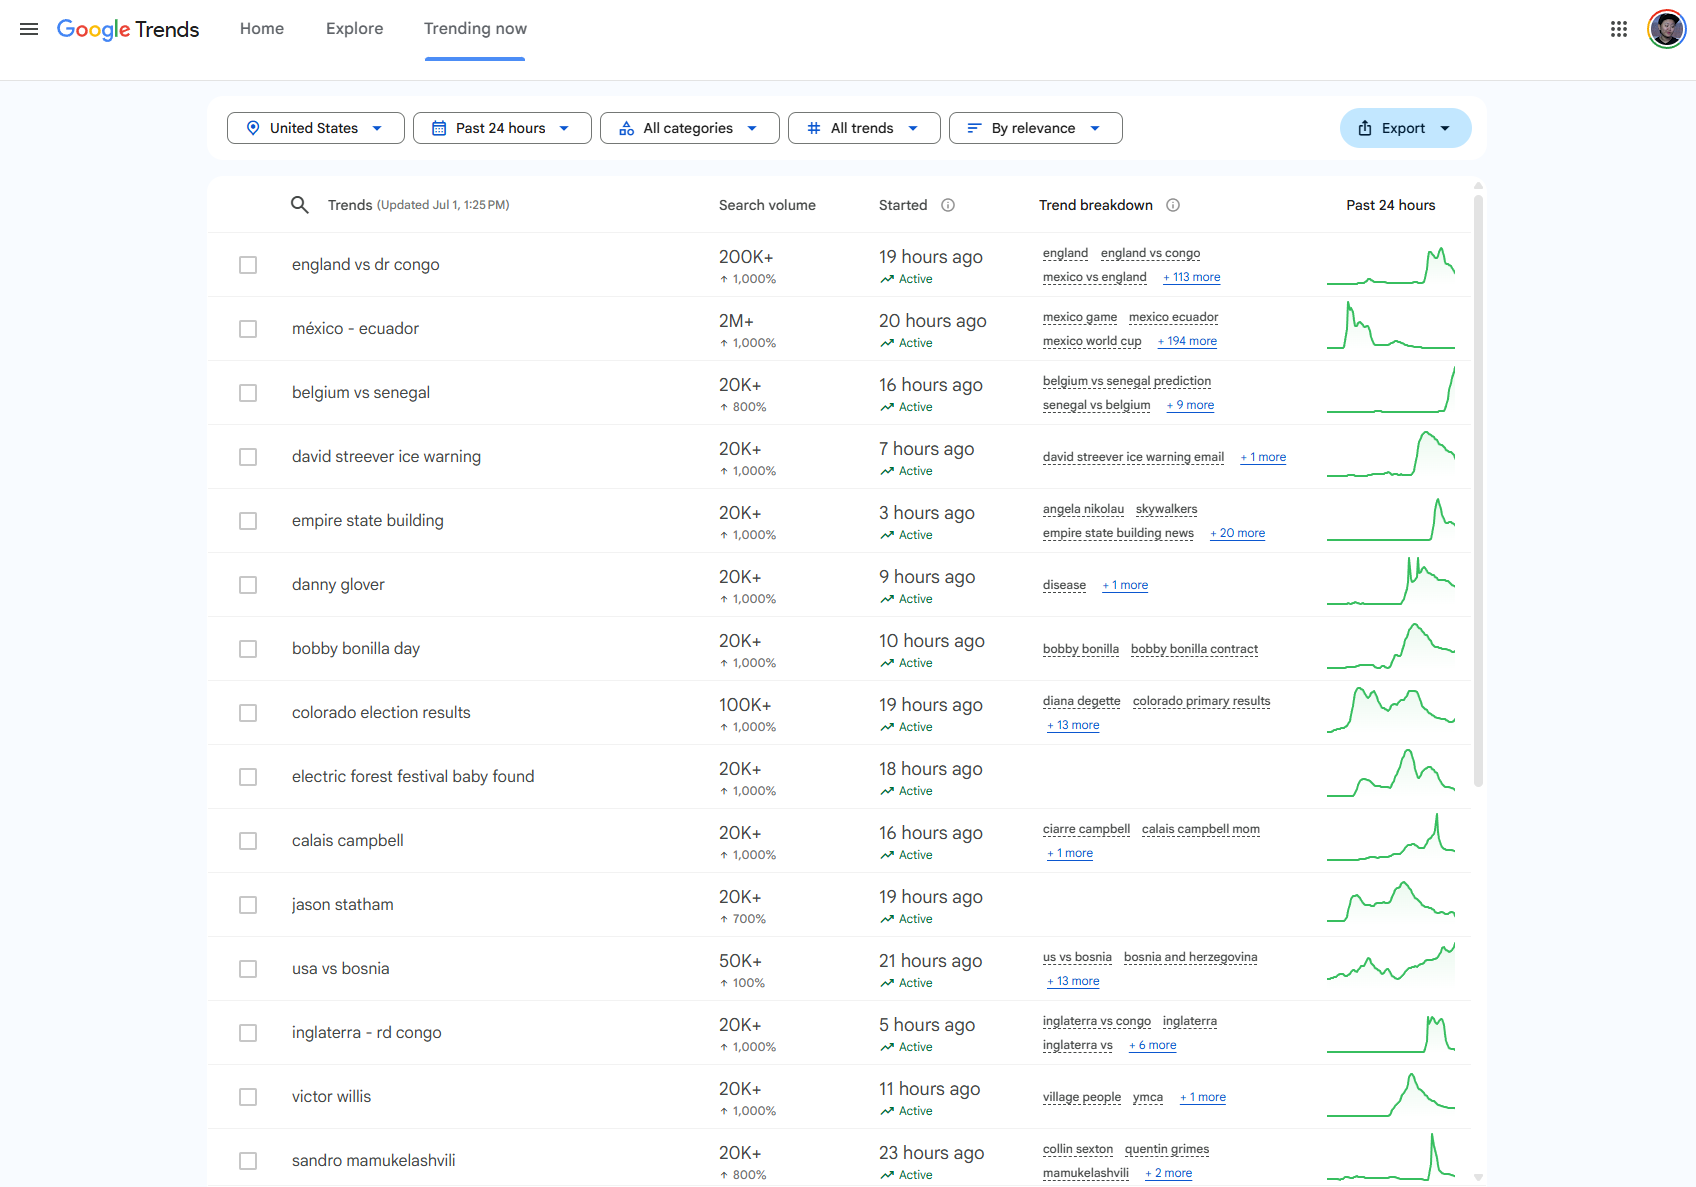
Task: Open the england vs dr congo sparkline chart
Action: click(x=1391, y=265)
